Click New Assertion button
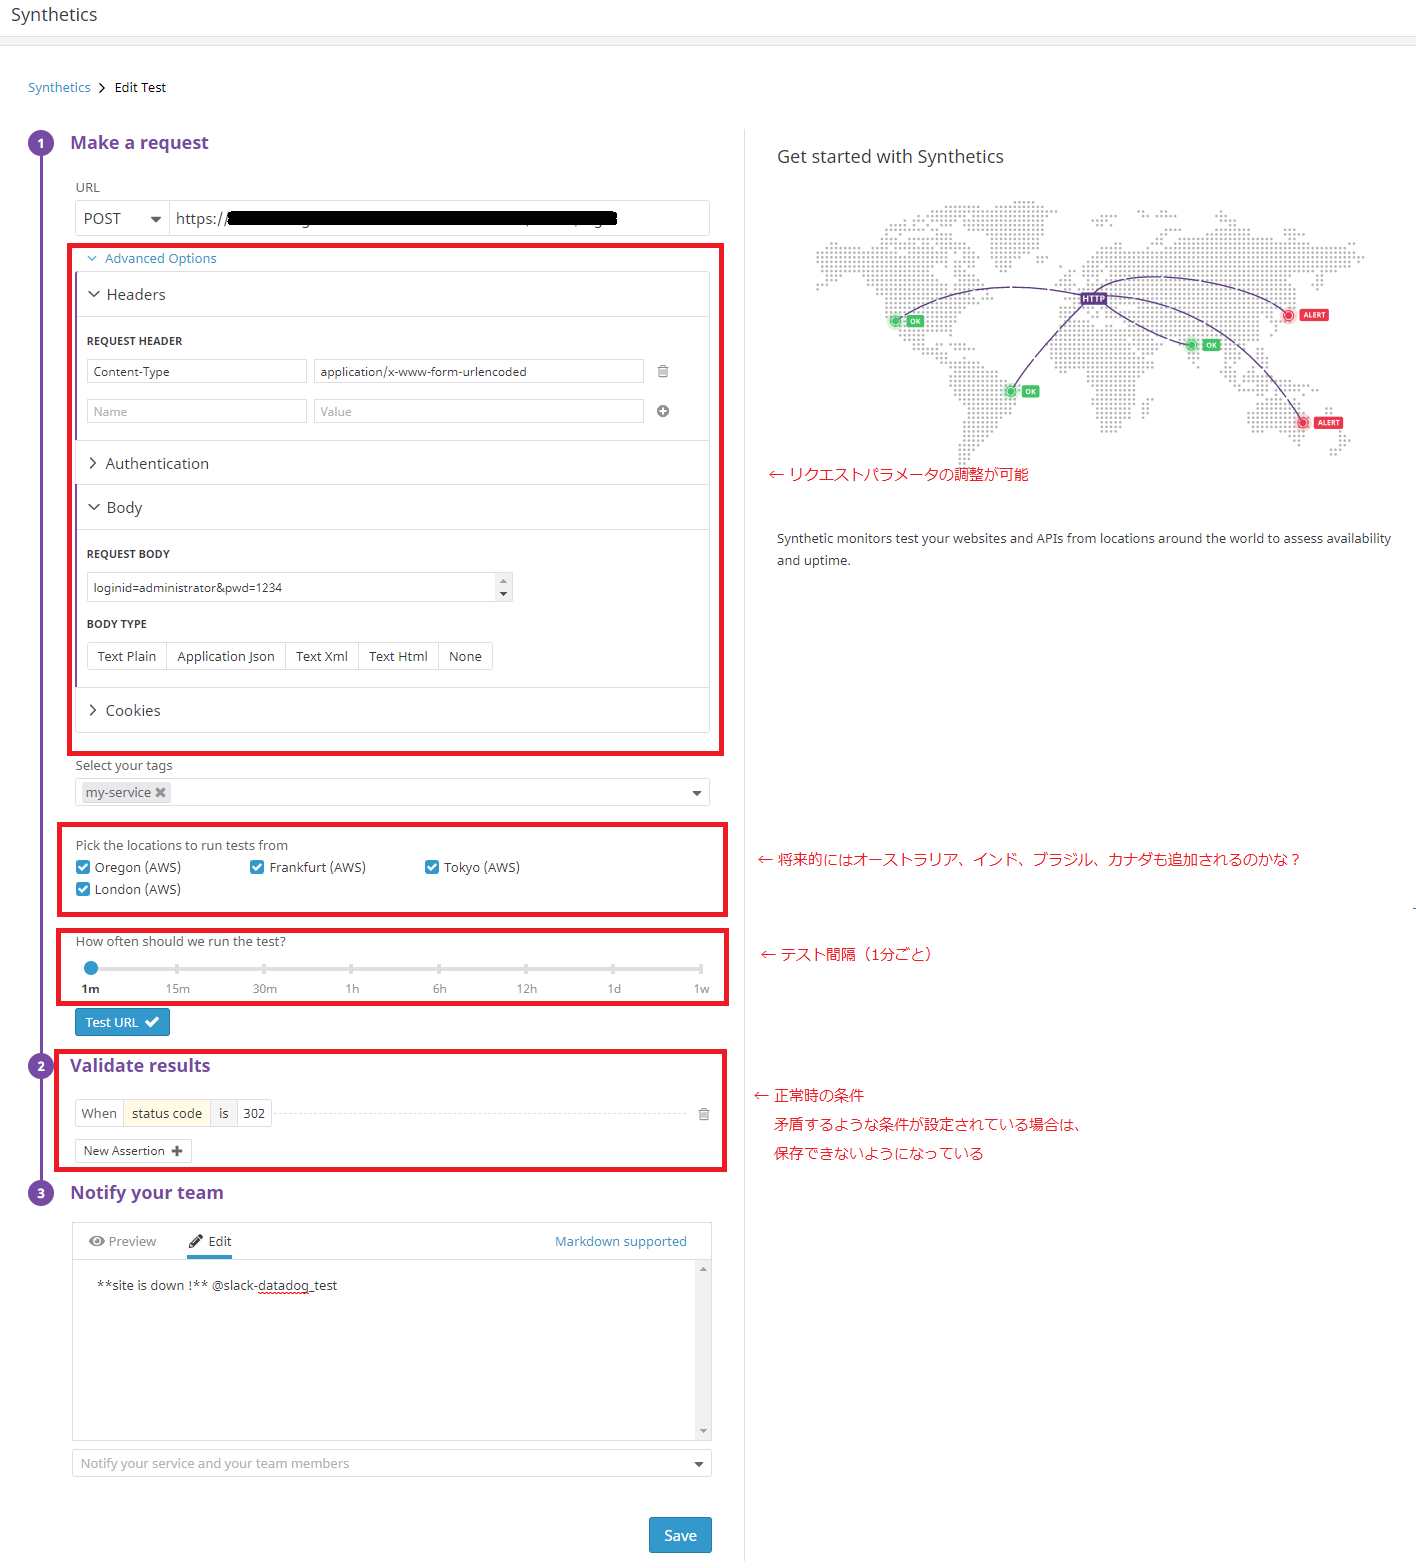The width and height of the screenshot is (1416, 1568). [133, 1151]
